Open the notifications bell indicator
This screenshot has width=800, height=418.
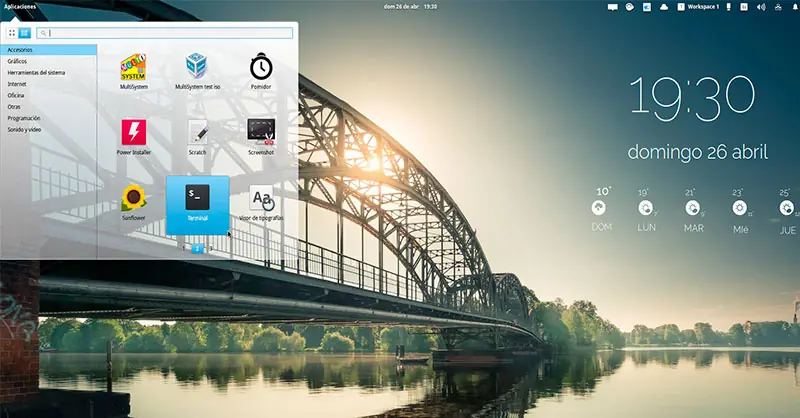(794, 7)
